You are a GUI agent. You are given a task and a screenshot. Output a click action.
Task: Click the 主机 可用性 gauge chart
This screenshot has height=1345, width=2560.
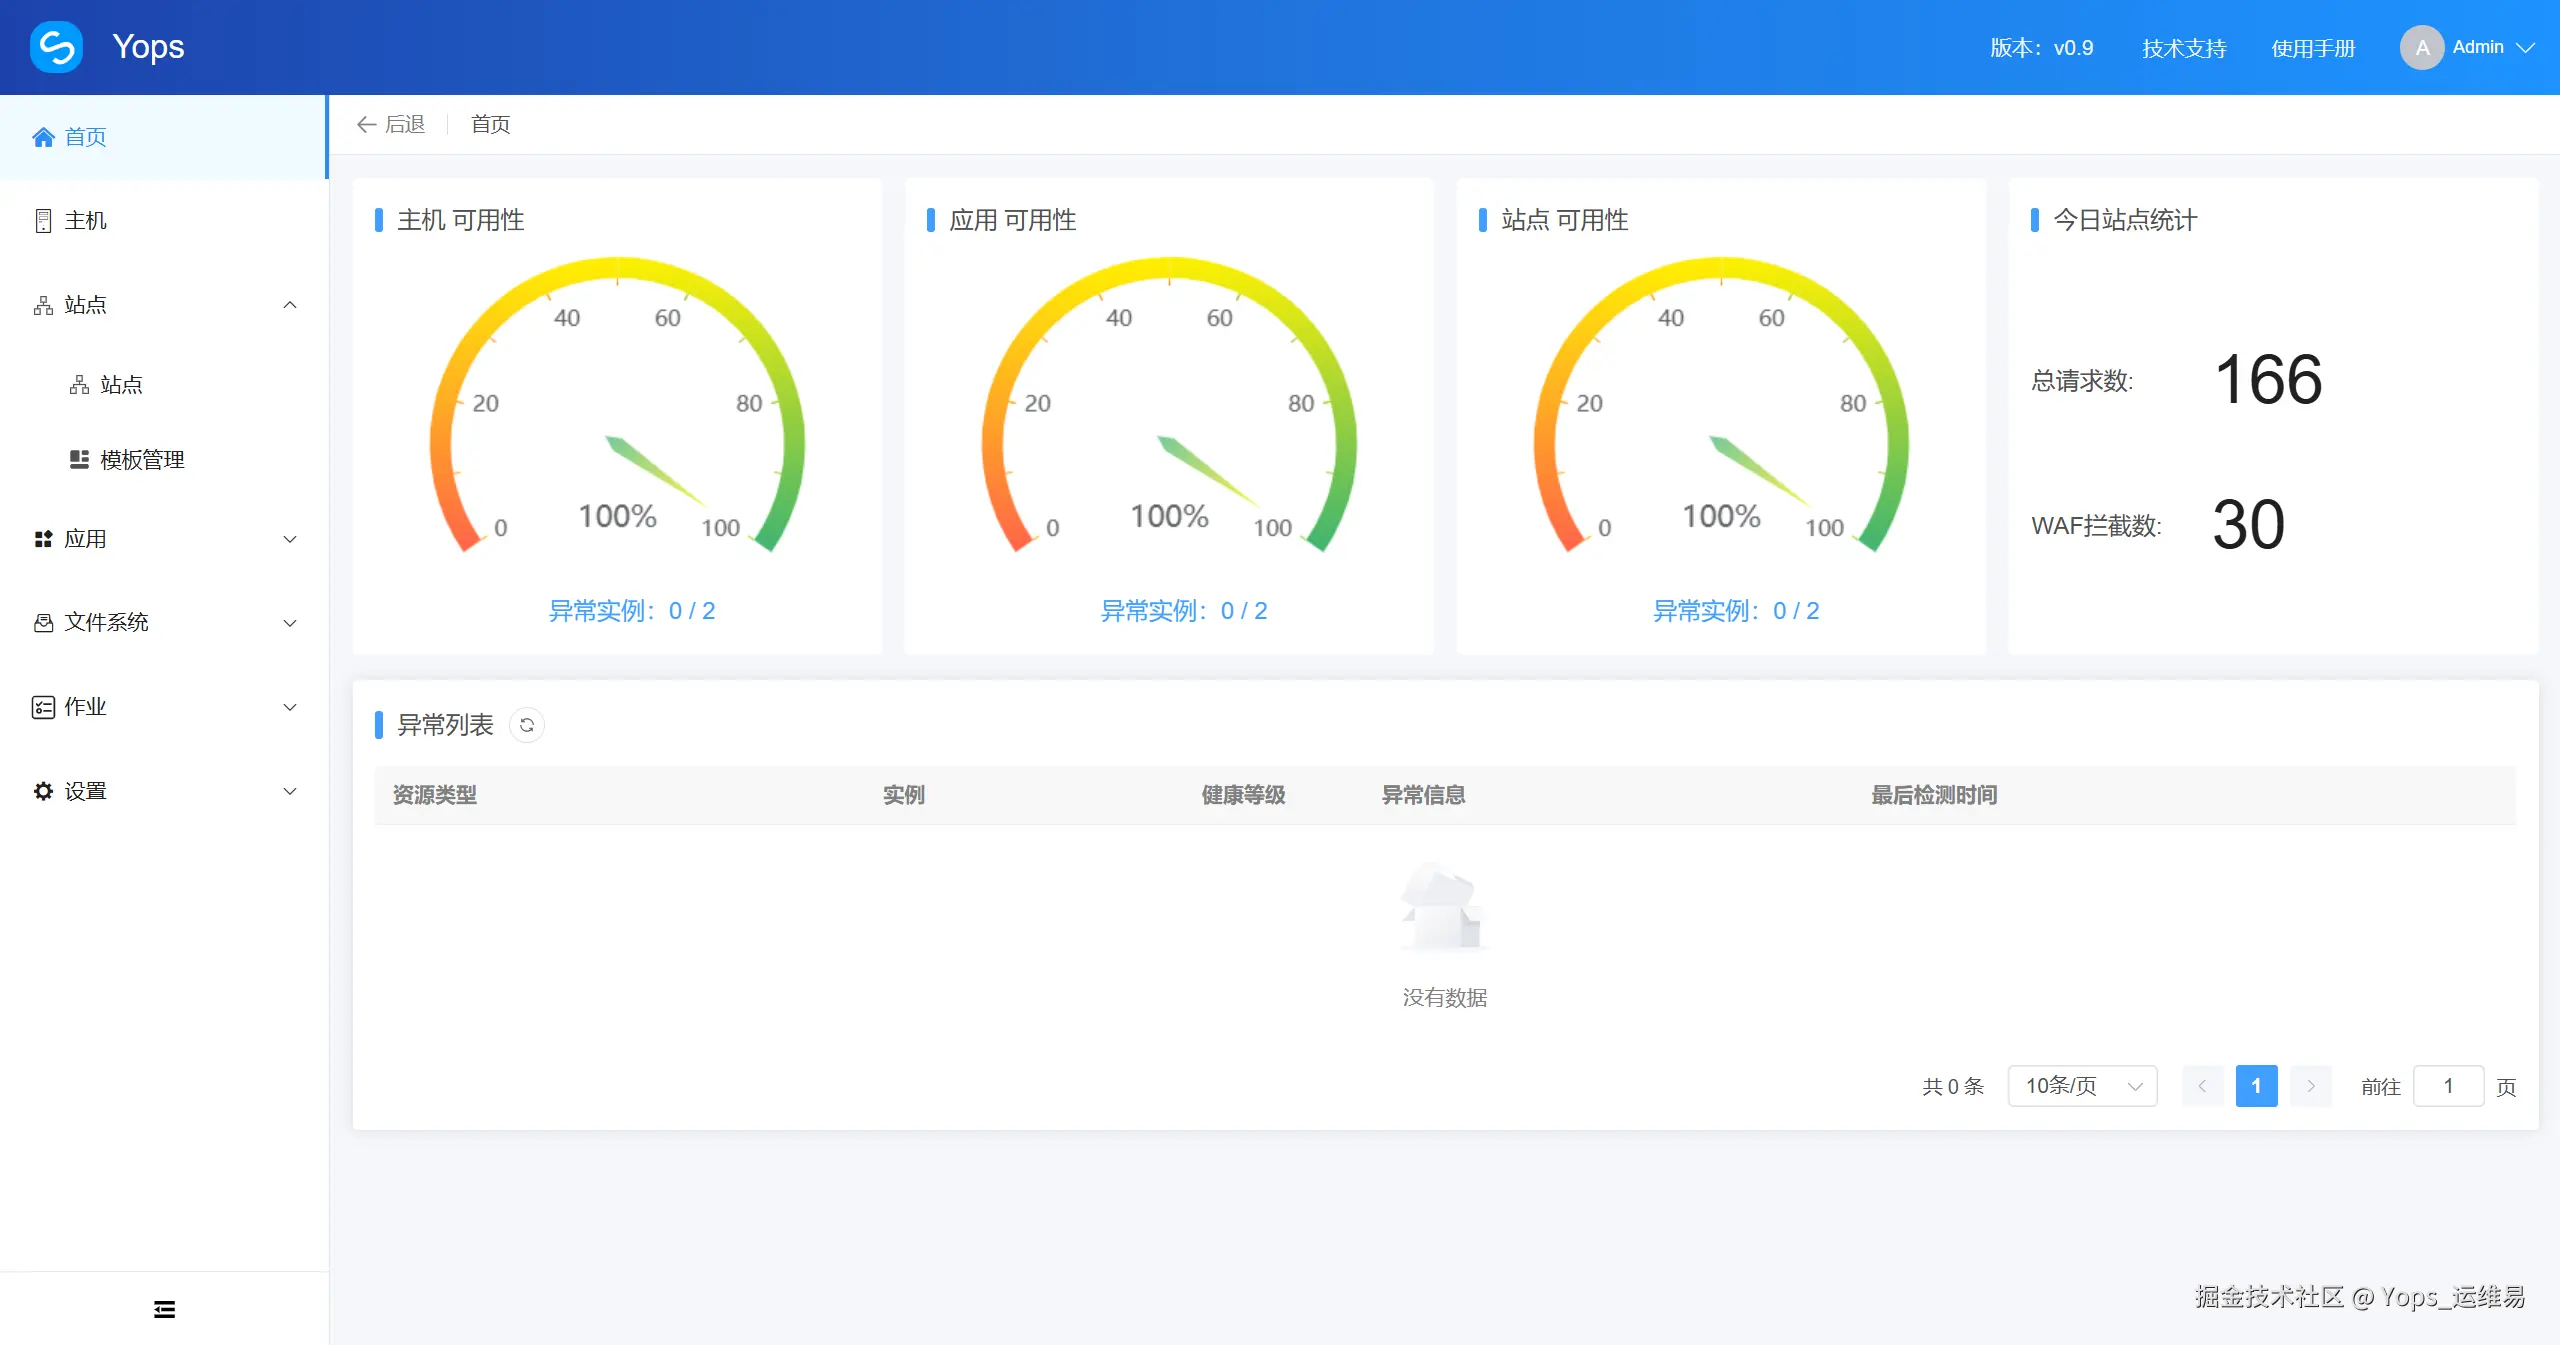pyautogui.click(x=617, y=420)
